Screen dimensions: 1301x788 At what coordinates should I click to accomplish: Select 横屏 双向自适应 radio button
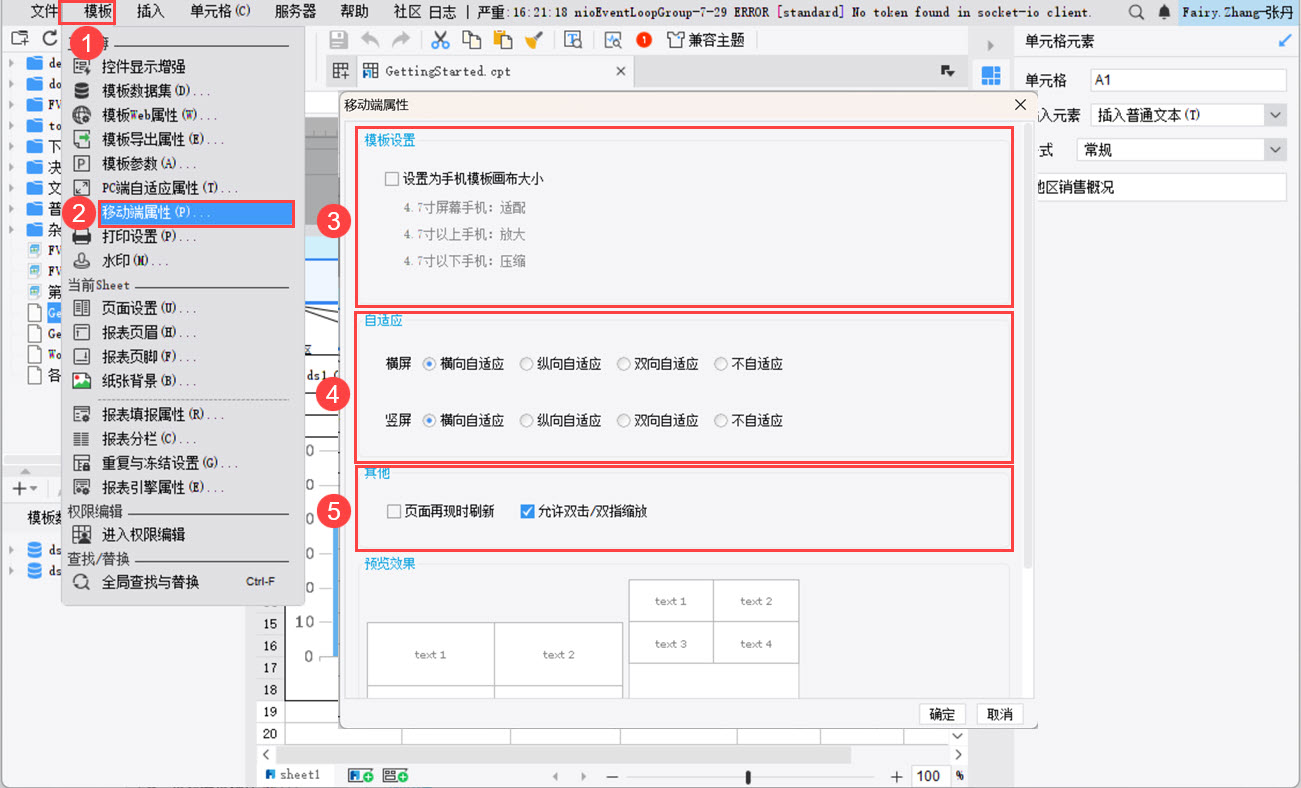[x=623, y=364]
